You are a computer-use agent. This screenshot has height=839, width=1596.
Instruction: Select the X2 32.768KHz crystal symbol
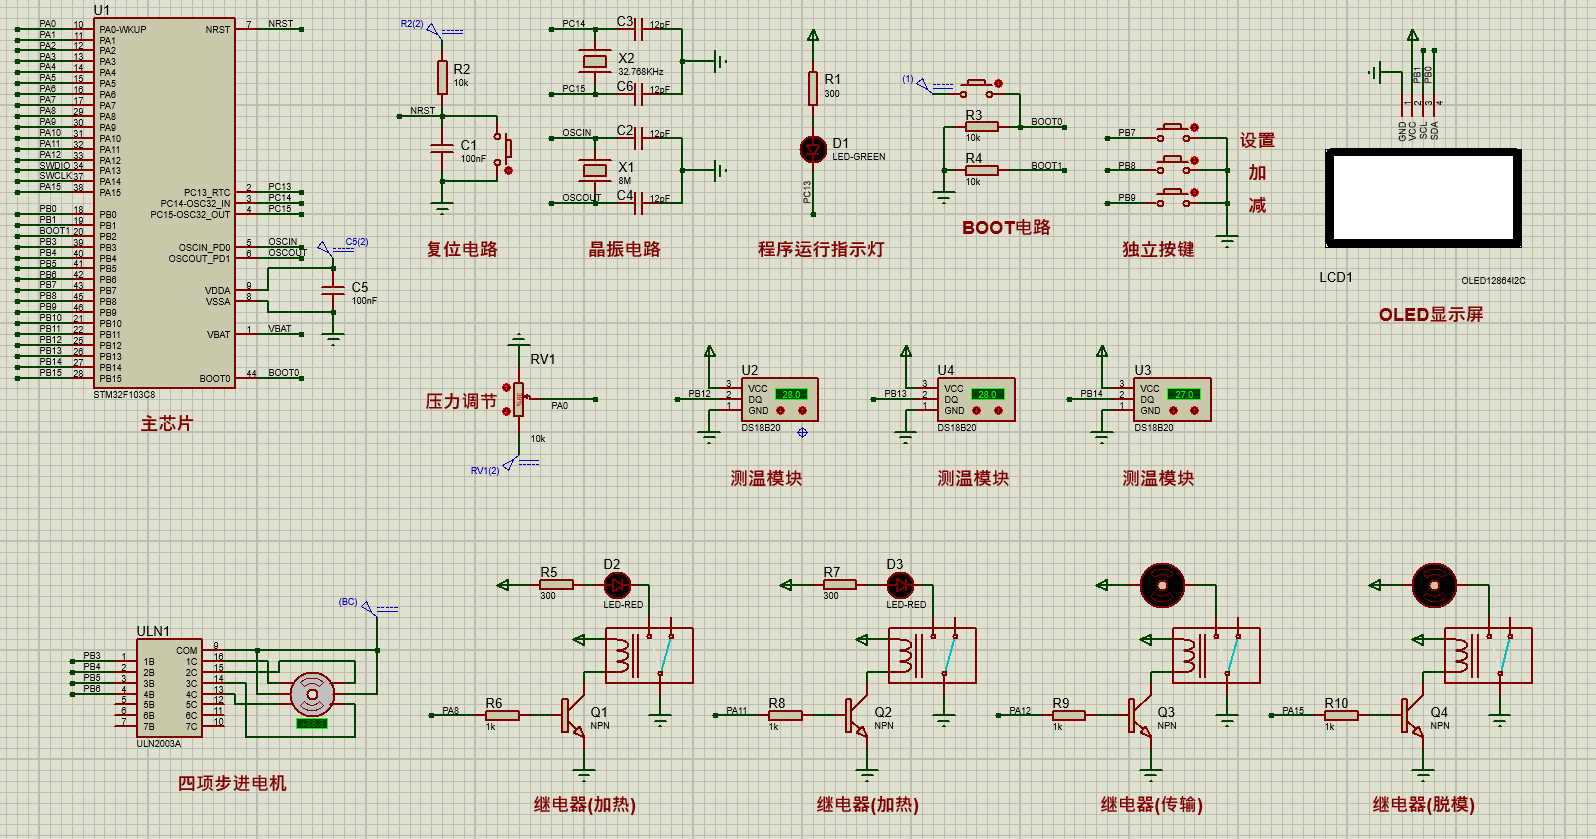point(595,61)
